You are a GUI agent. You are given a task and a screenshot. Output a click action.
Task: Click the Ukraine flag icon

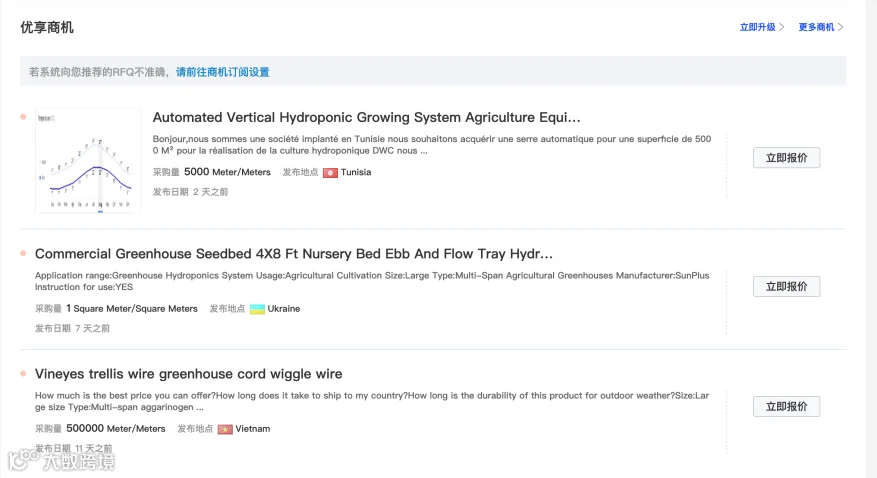click(257, 309)
